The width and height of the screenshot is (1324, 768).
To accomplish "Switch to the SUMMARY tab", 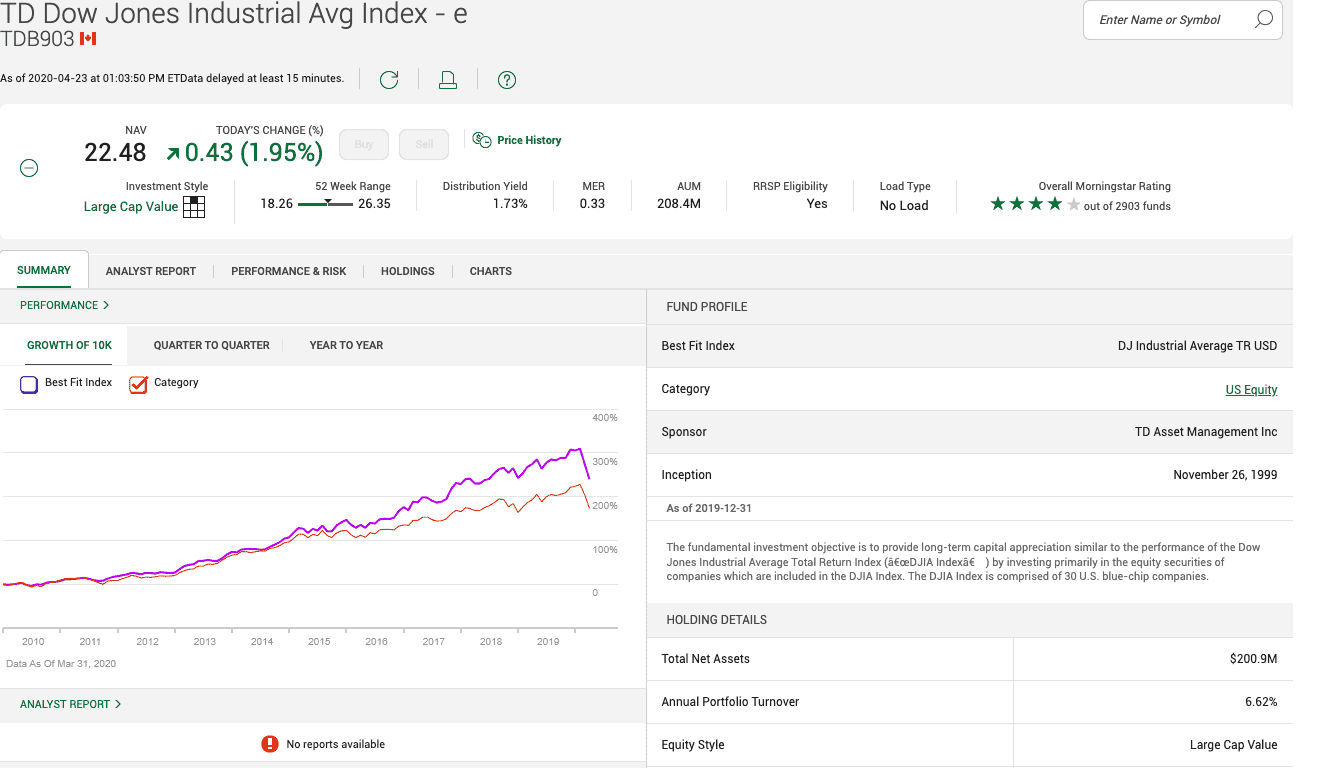I will coord(44,270).
